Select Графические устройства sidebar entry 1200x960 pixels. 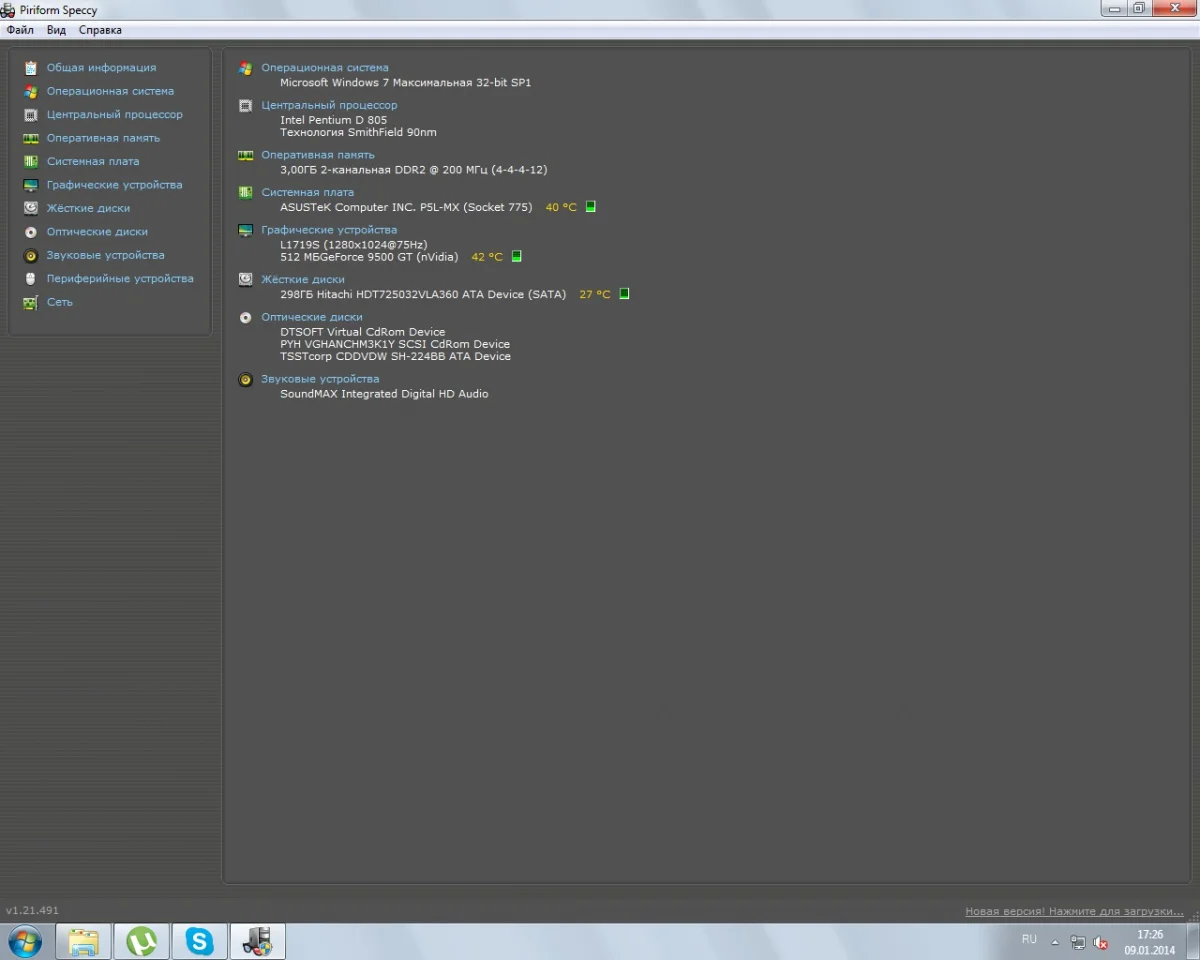pos(114,185)
